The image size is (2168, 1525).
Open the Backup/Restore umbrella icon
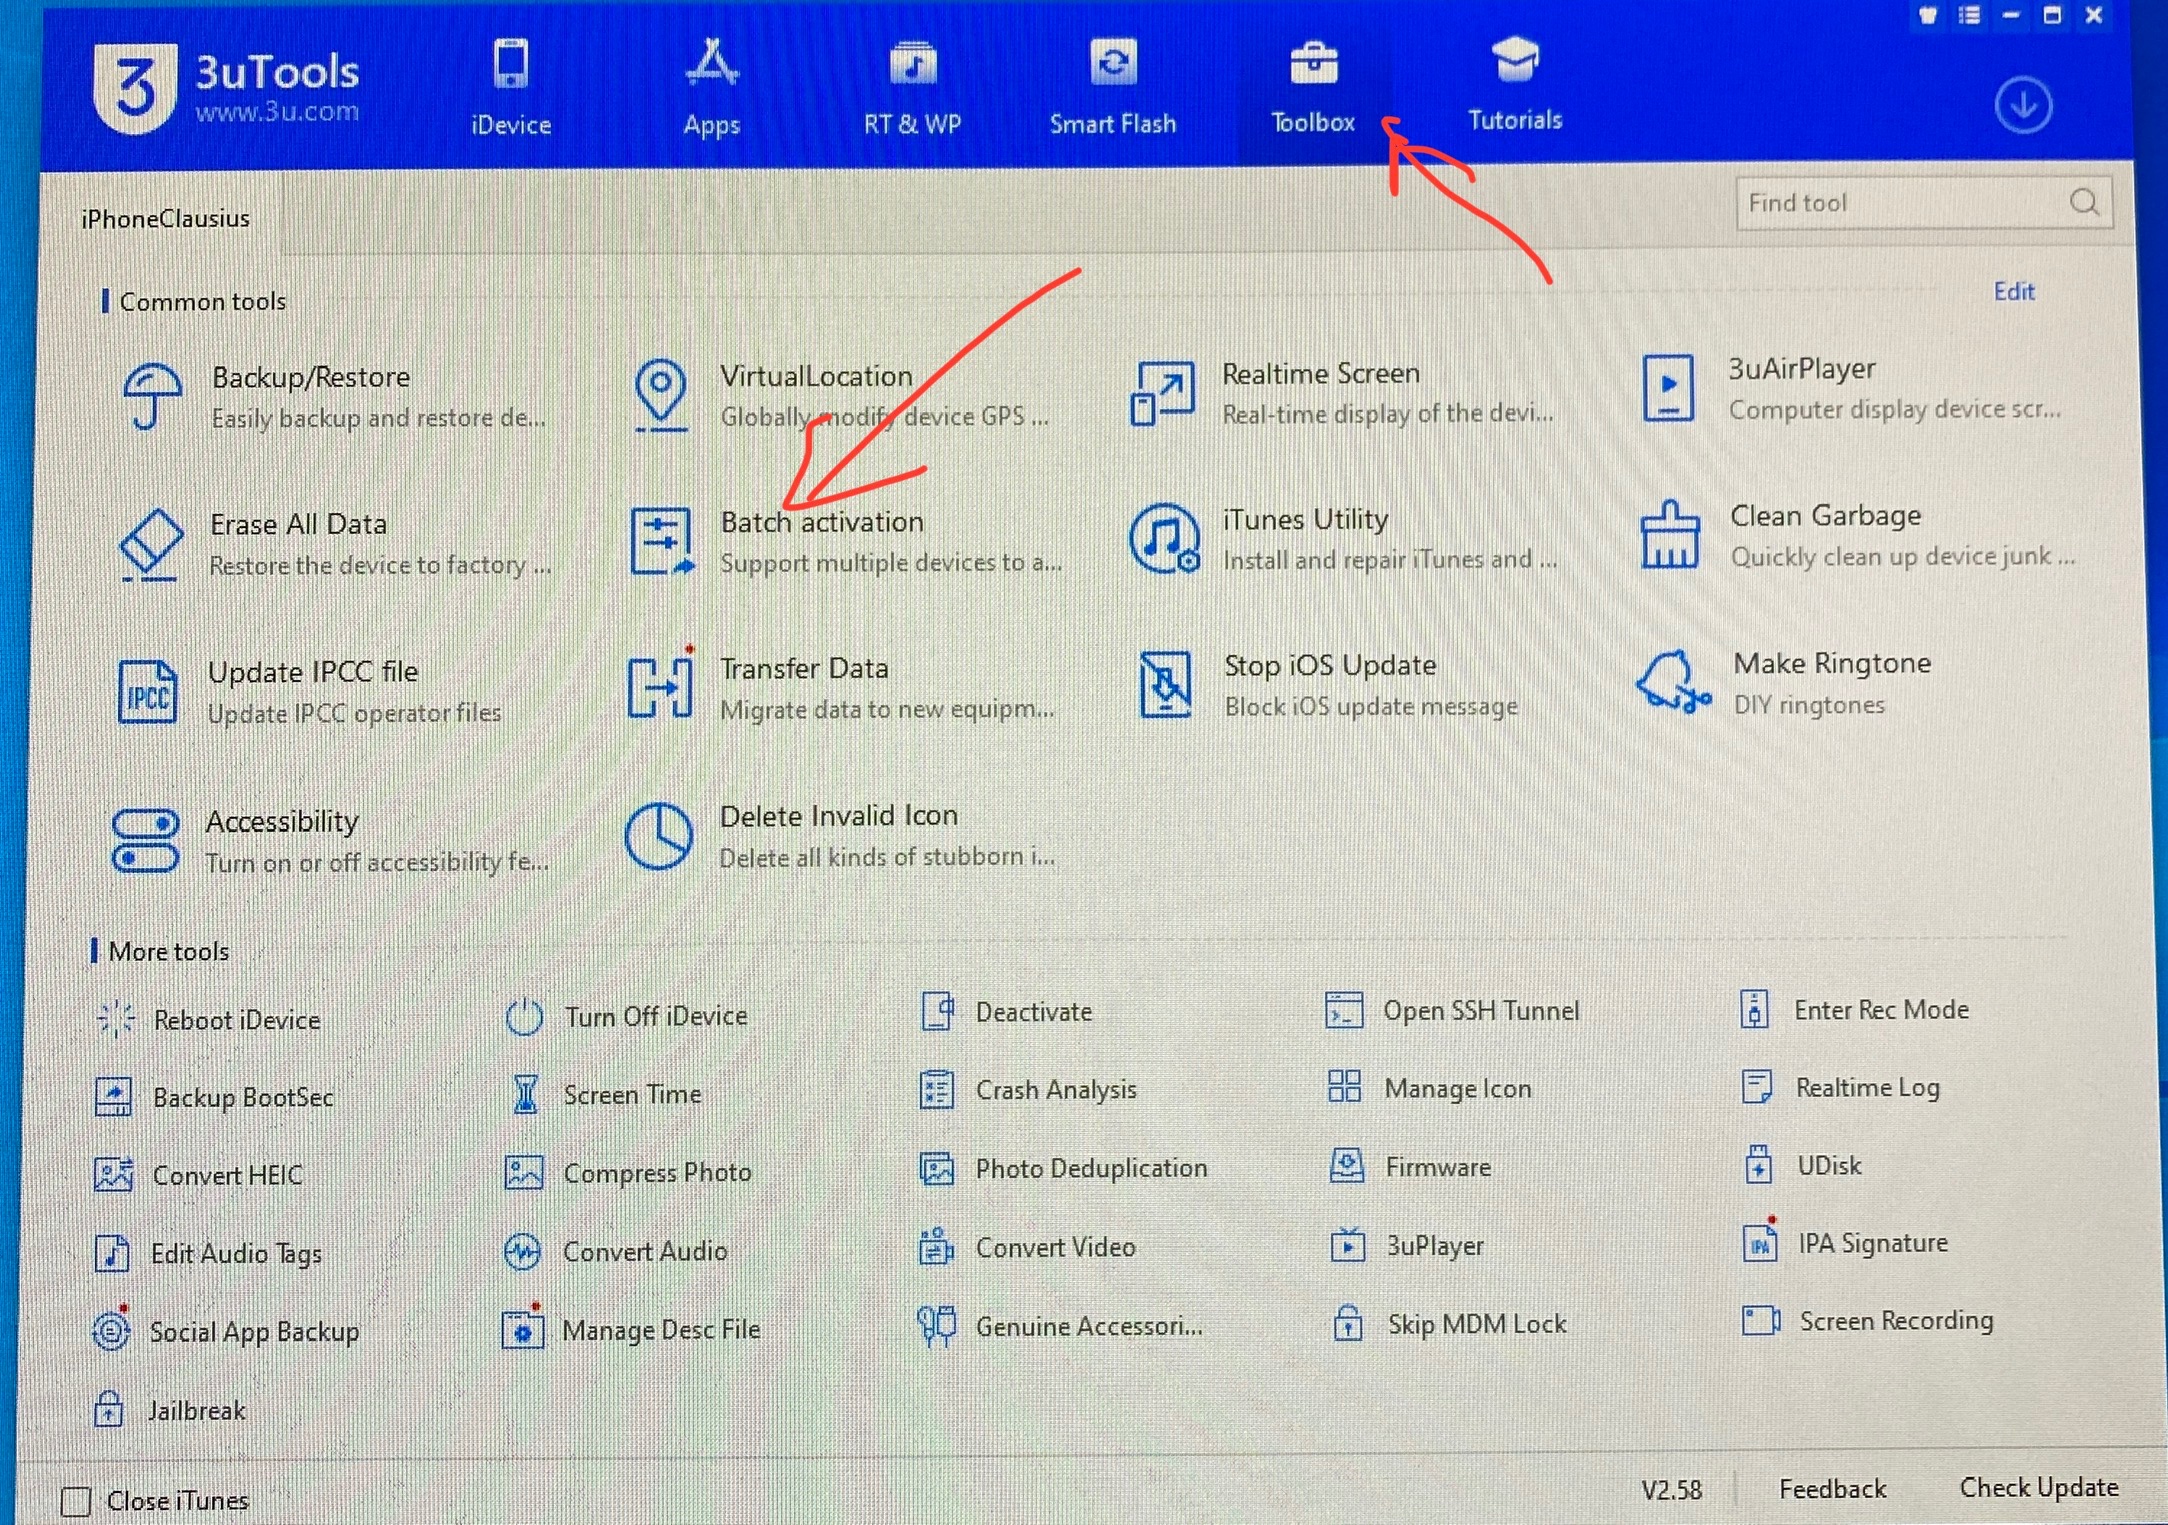151,397
